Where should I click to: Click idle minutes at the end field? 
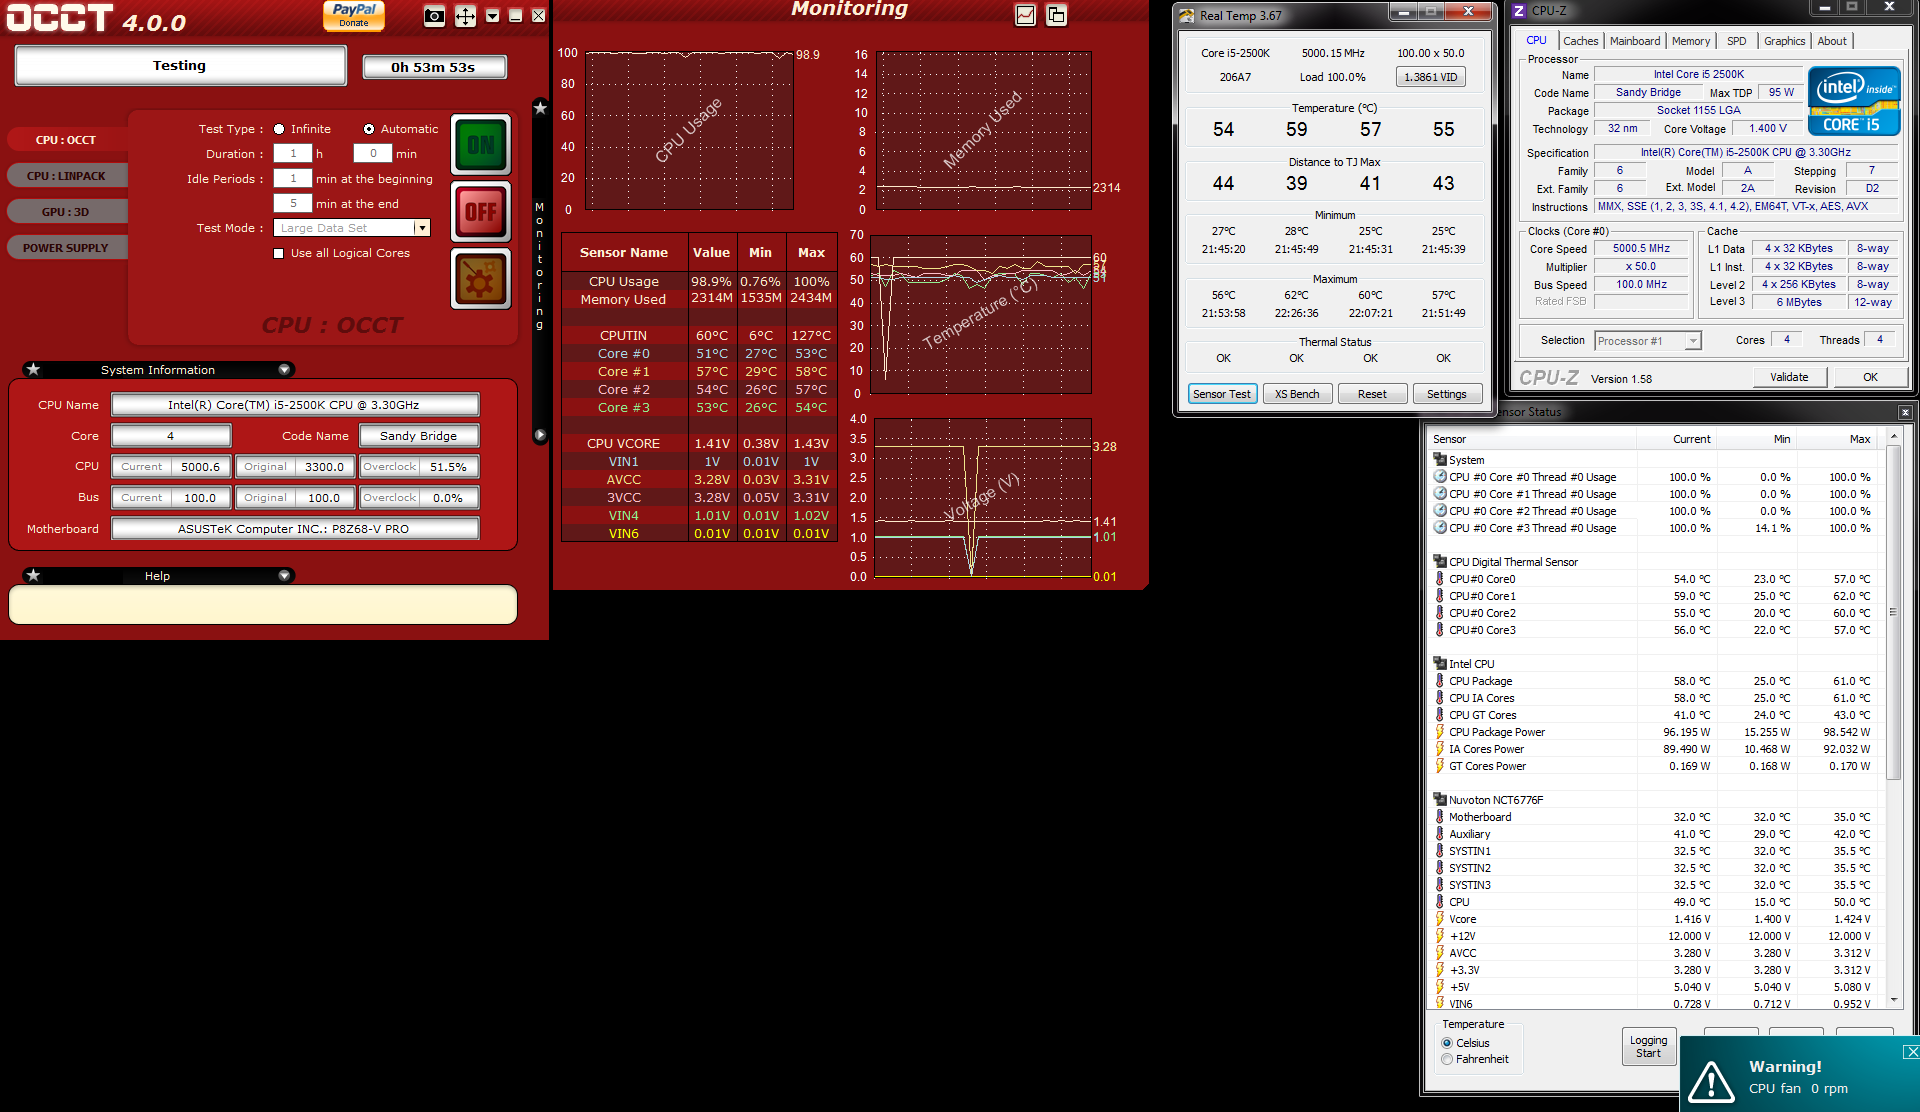point(293,203)
